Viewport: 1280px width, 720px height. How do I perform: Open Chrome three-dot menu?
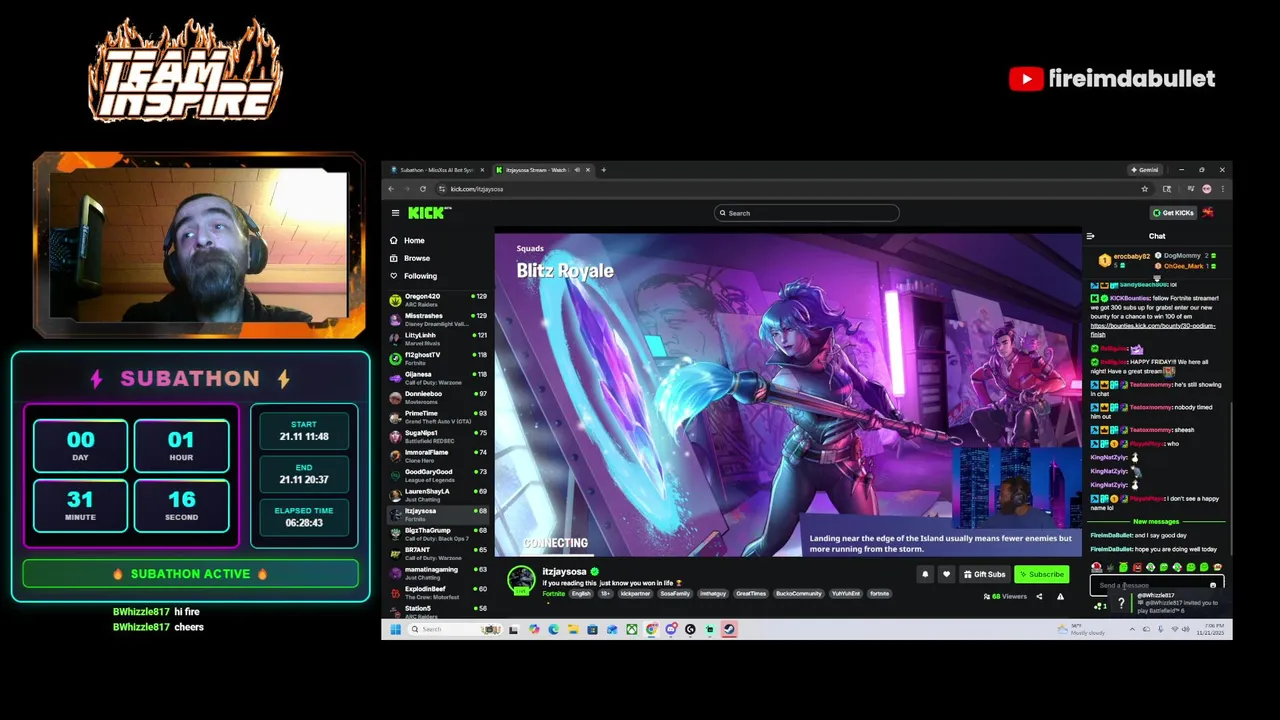(x=1222, y=189)
